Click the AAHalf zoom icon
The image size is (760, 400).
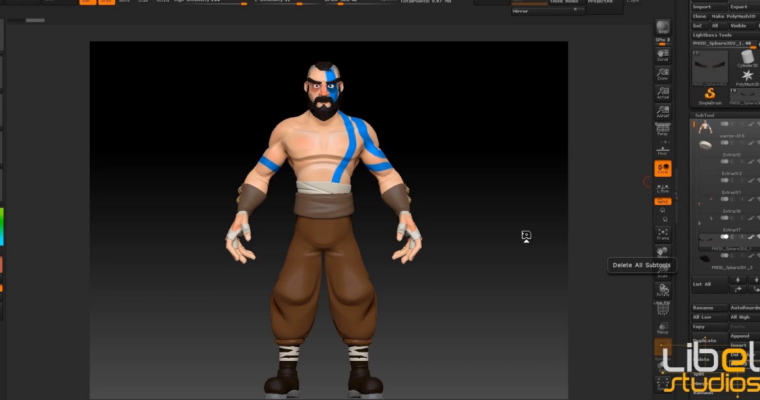coord(663,112)
